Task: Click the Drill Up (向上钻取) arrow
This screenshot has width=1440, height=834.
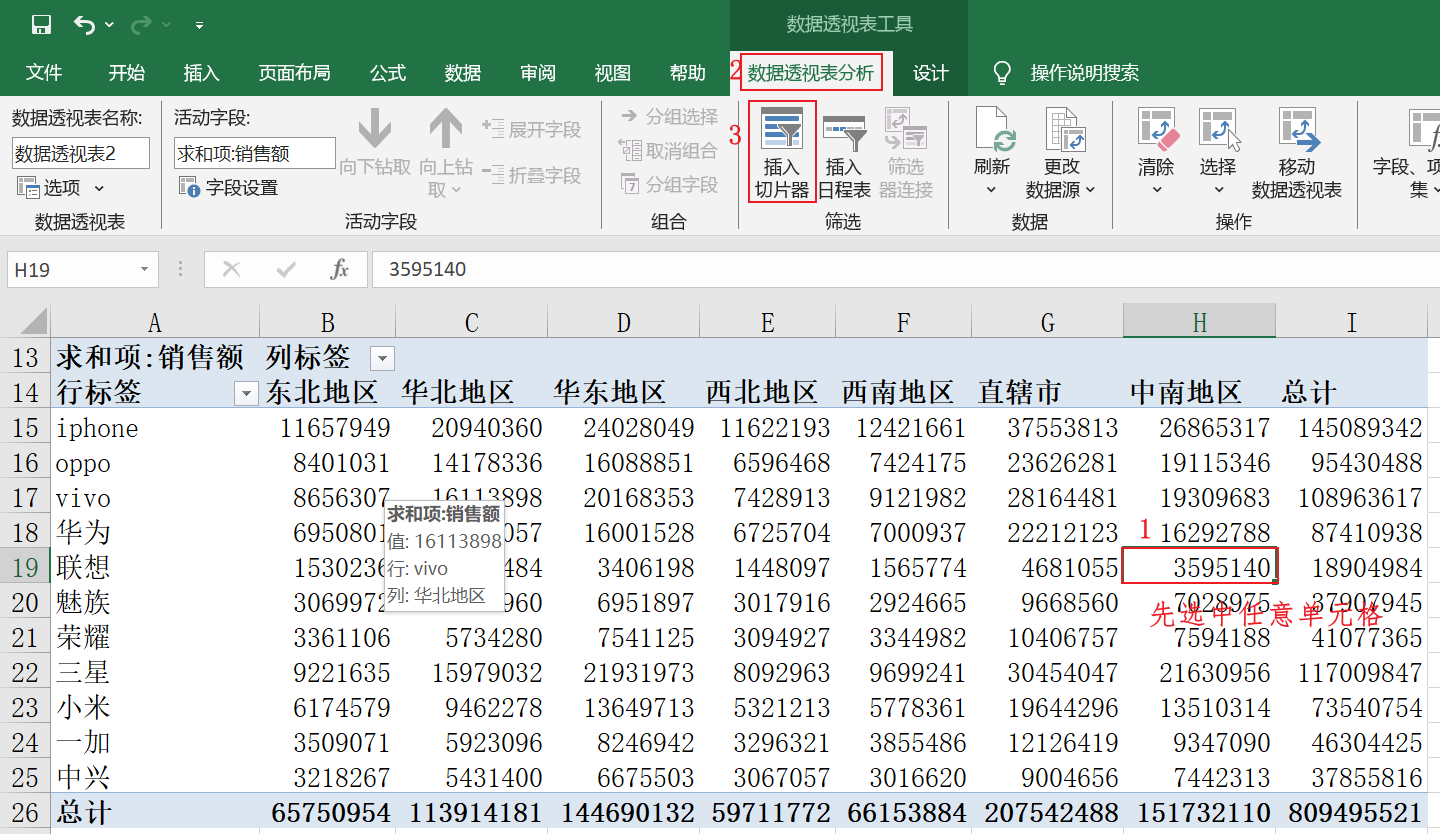Action: [x=445, y=129]
